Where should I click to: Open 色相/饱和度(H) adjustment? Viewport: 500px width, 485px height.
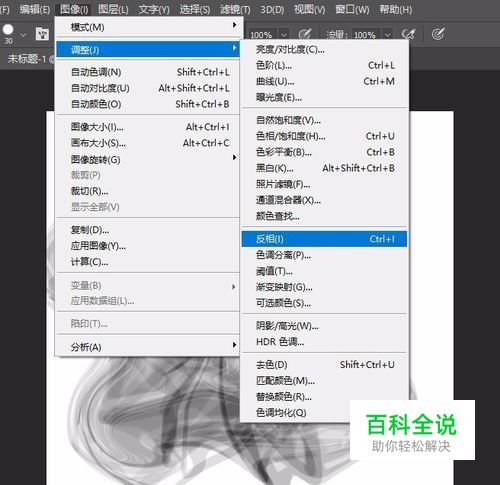pos(324,136)
